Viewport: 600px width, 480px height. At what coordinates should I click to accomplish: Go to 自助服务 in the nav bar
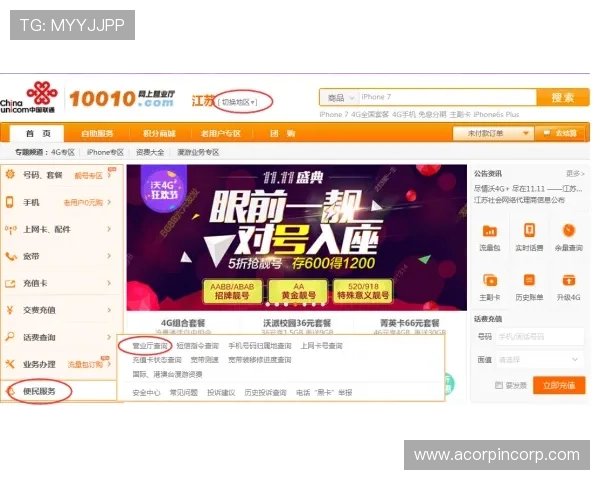point(97,134)
